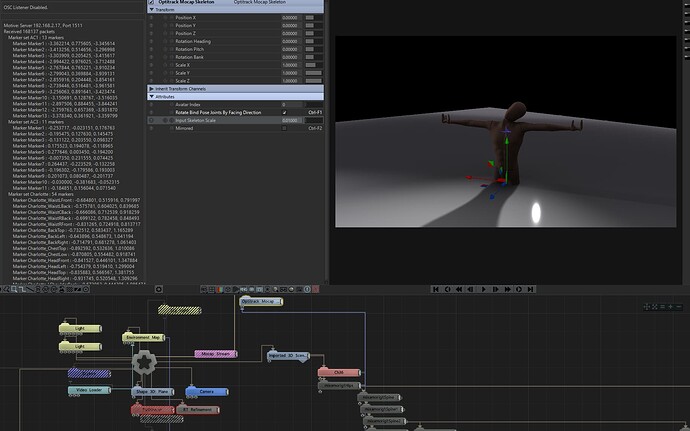Enable the Mirrored checkbox
The height and width of the screenshot is (431, 690).
284,129
